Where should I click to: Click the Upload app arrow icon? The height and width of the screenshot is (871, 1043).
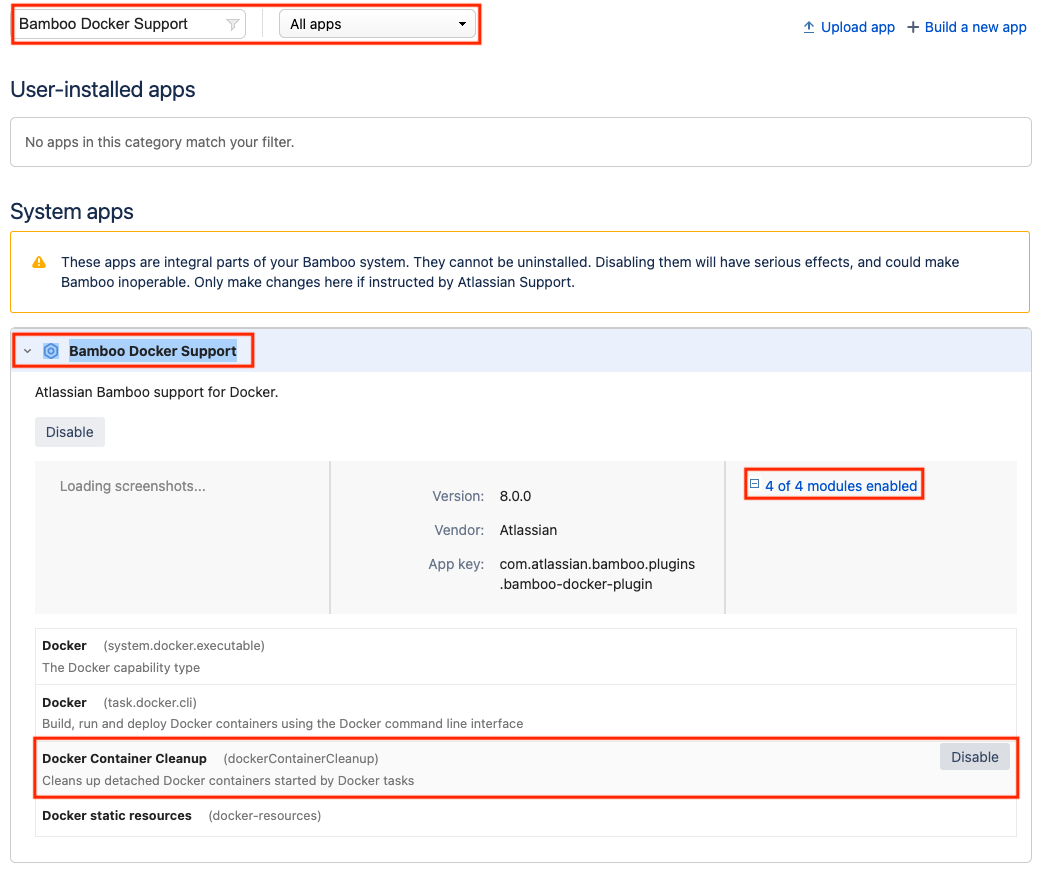coord(808,27)
